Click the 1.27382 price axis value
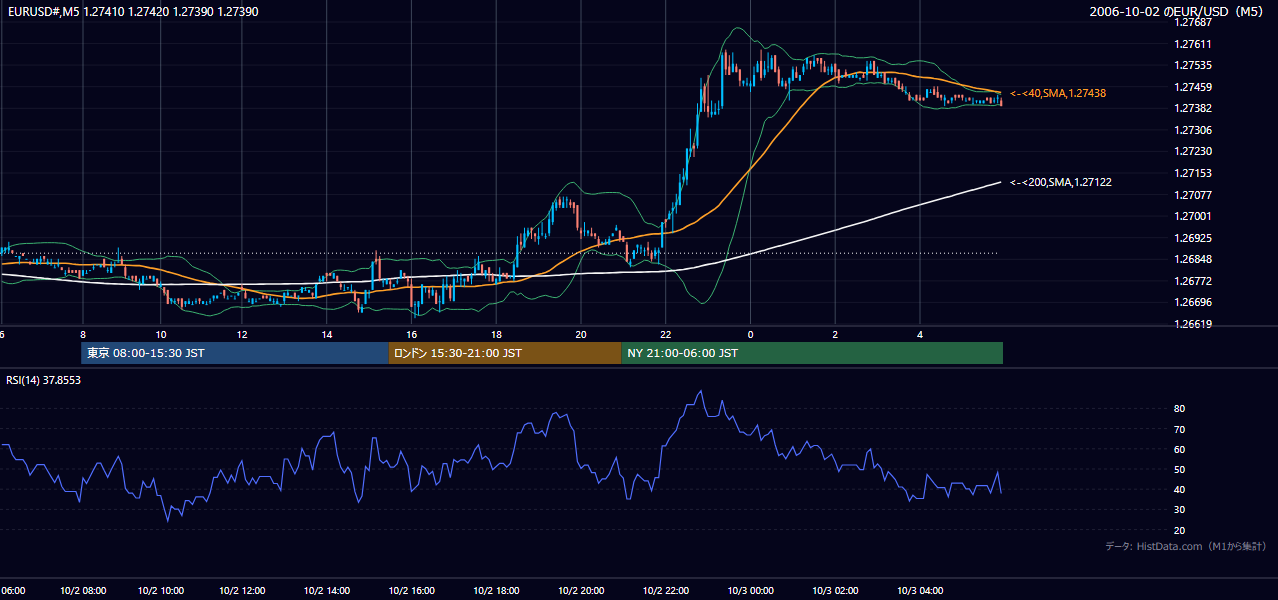 (x=1192, y=108)
